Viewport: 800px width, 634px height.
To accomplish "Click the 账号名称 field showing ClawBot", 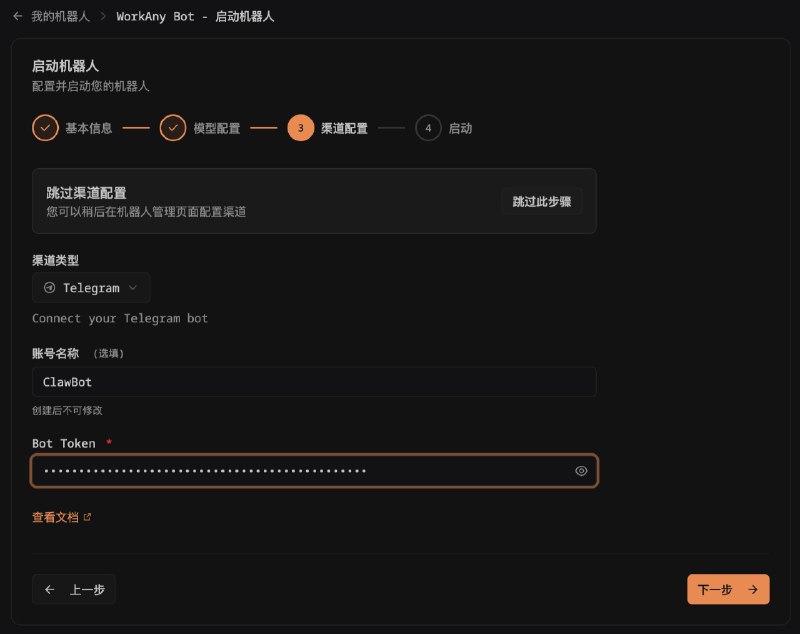I will tap(314, 381).
